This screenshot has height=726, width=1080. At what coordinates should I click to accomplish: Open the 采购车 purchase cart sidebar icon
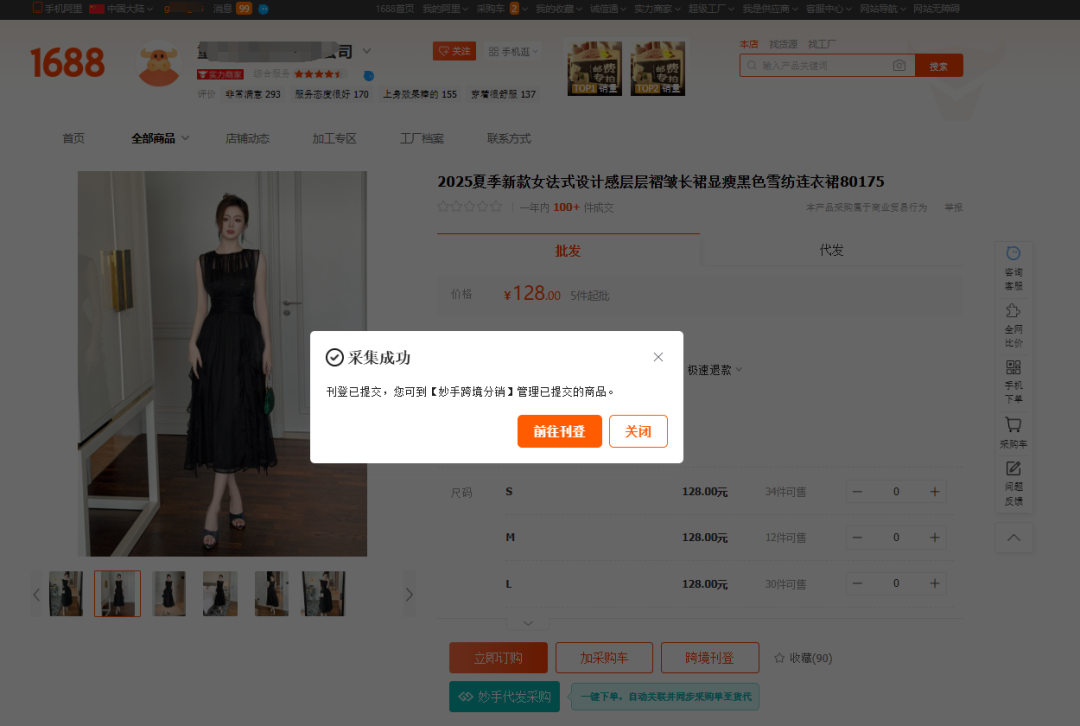[1014, 430]
